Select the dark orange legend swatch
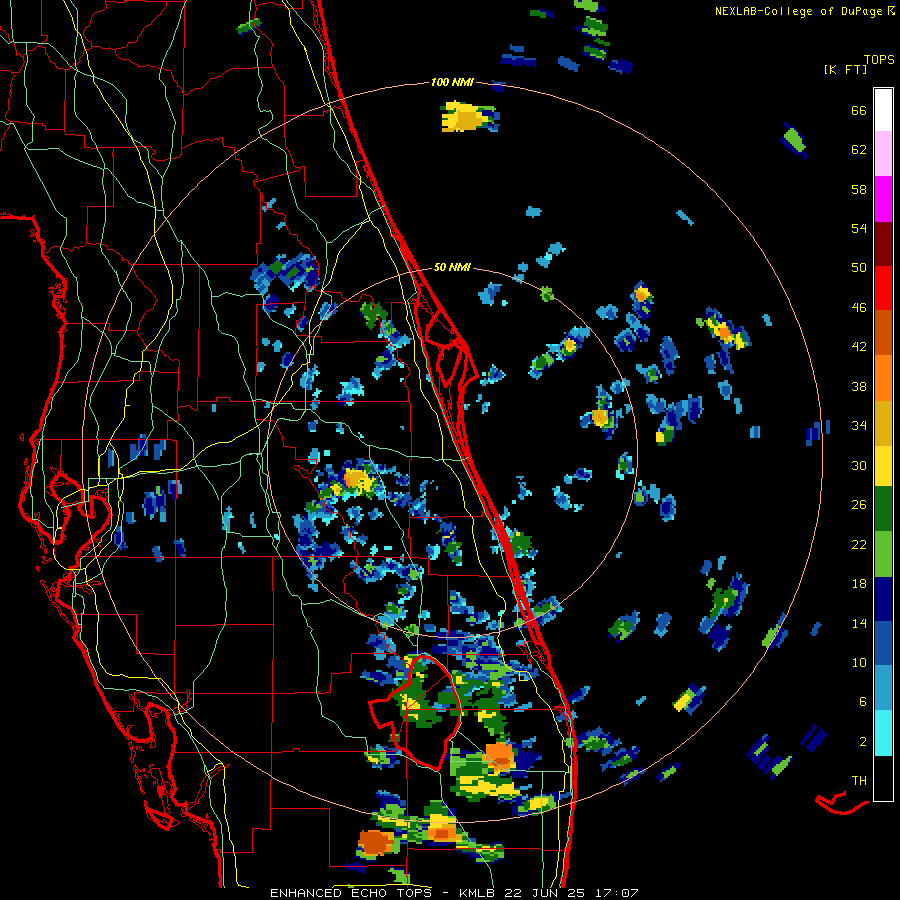This screenshot has width=900, height=900. coord(883,332)
